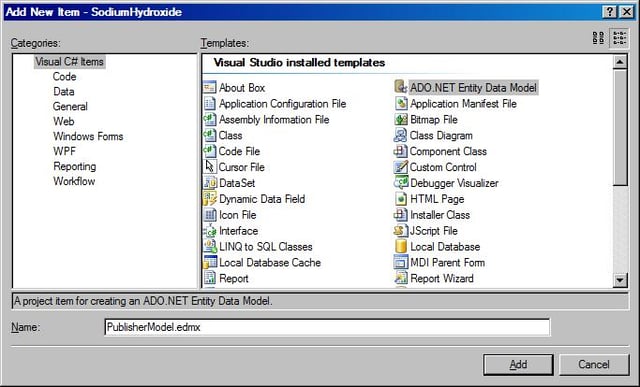Select the Component Class icon

(x=401, y=151)
